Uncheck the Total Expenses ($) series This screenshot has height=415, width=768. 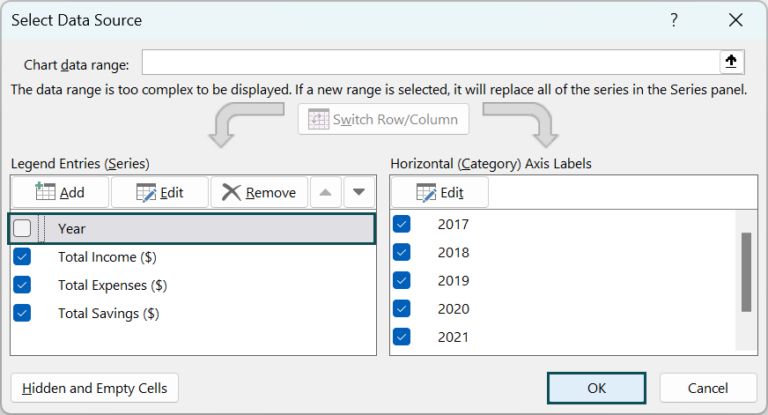click(x=22, y=285)
